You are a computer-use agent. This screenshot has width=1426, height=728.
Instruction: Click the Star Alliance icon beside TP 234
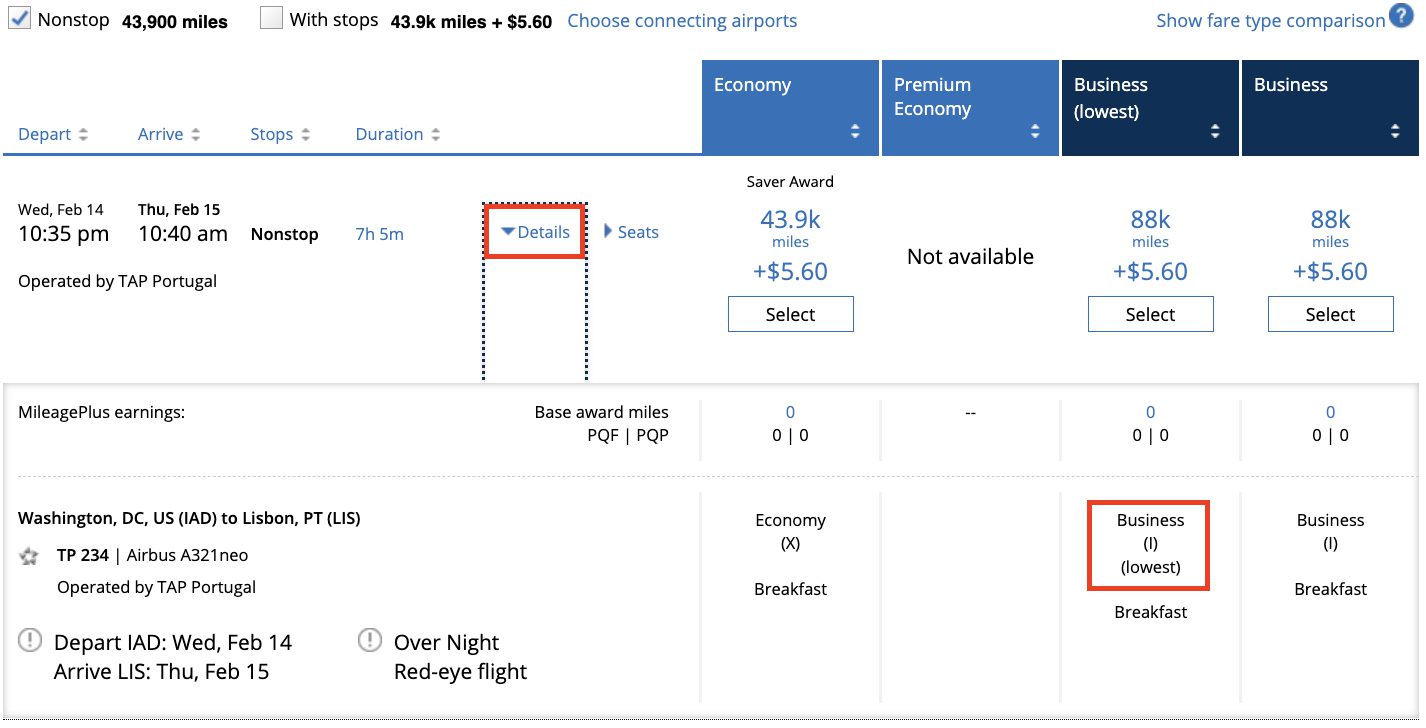[x=29, y=557]
